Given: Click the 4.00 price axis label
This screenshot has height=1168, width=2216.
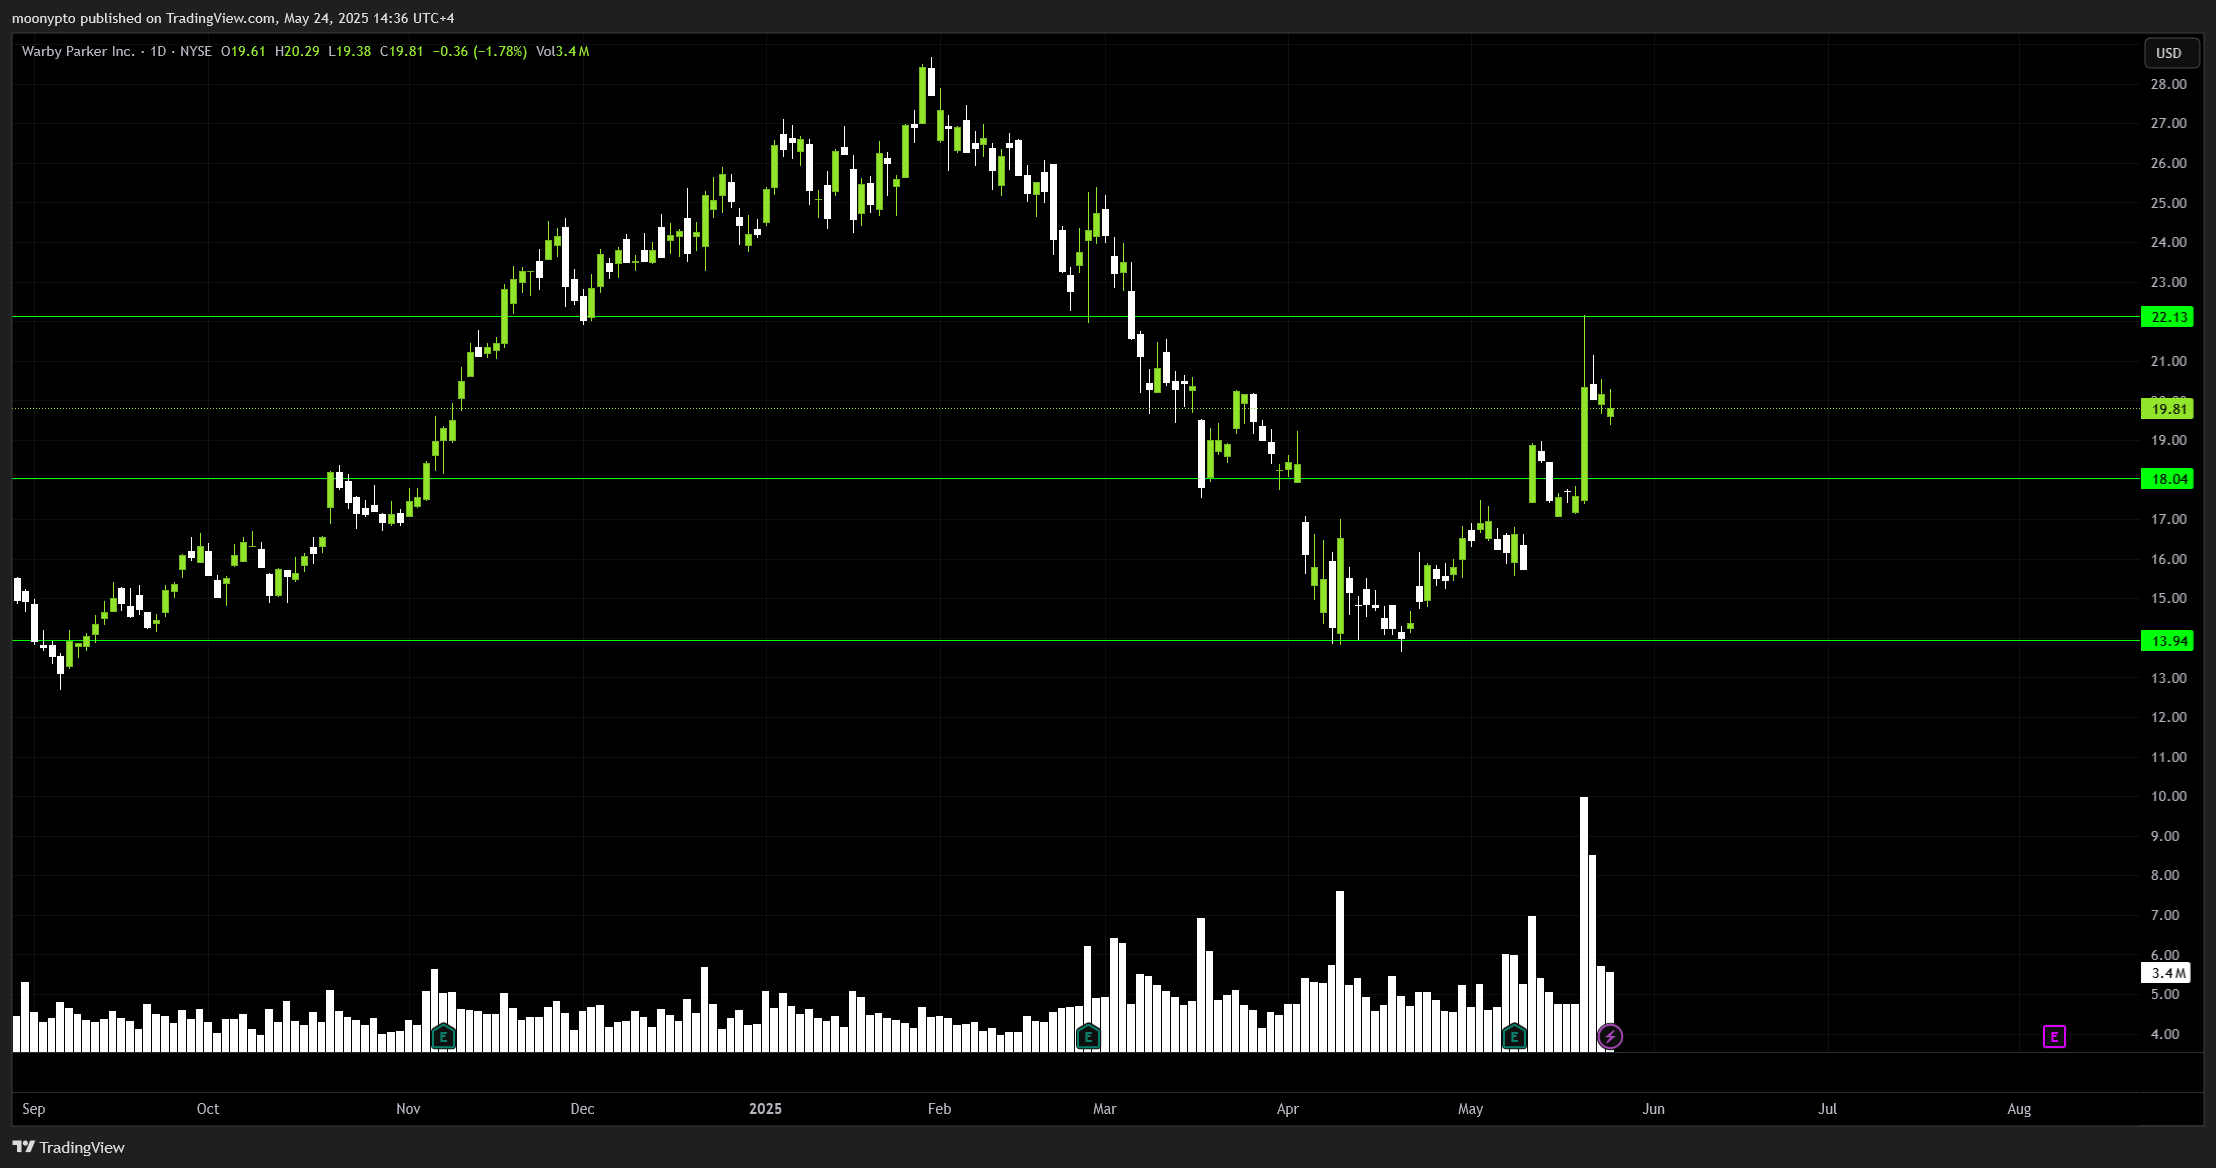Looking at the screenshot, I should click(x=2165, y=1035).
